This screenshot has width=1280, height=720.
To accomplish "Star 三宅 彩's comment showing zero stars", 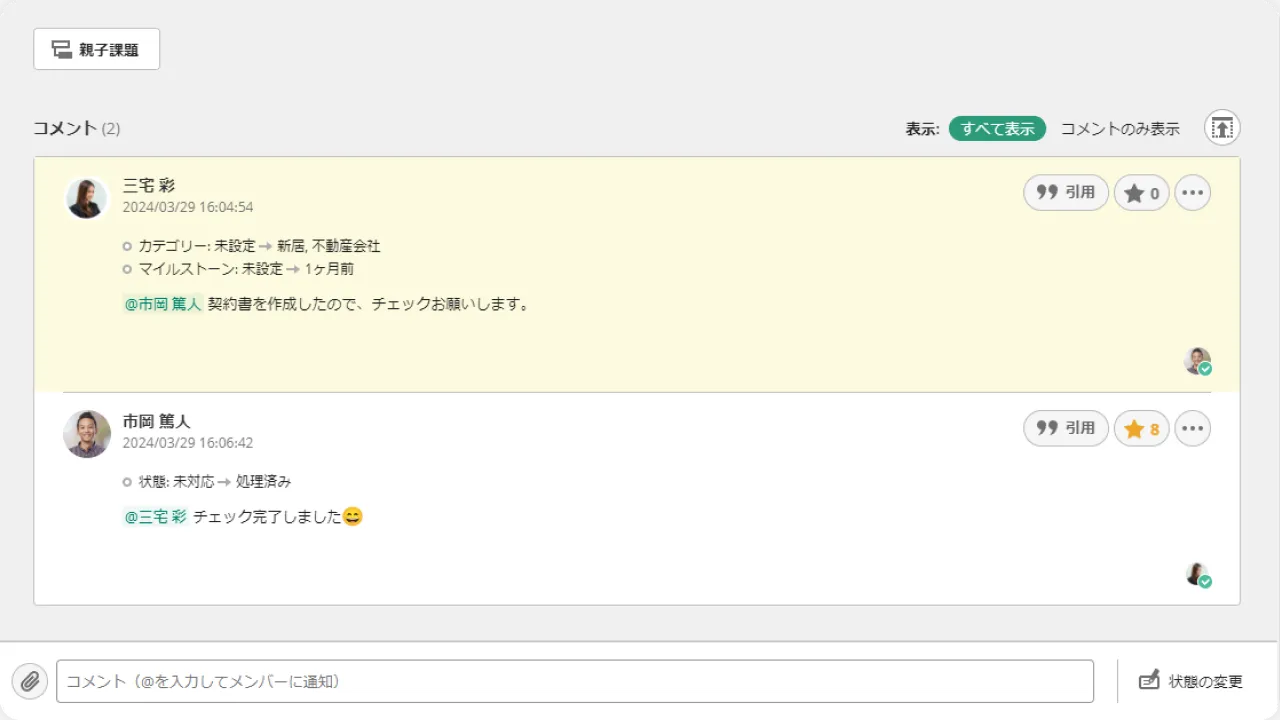I will [x=1141, y=192].
